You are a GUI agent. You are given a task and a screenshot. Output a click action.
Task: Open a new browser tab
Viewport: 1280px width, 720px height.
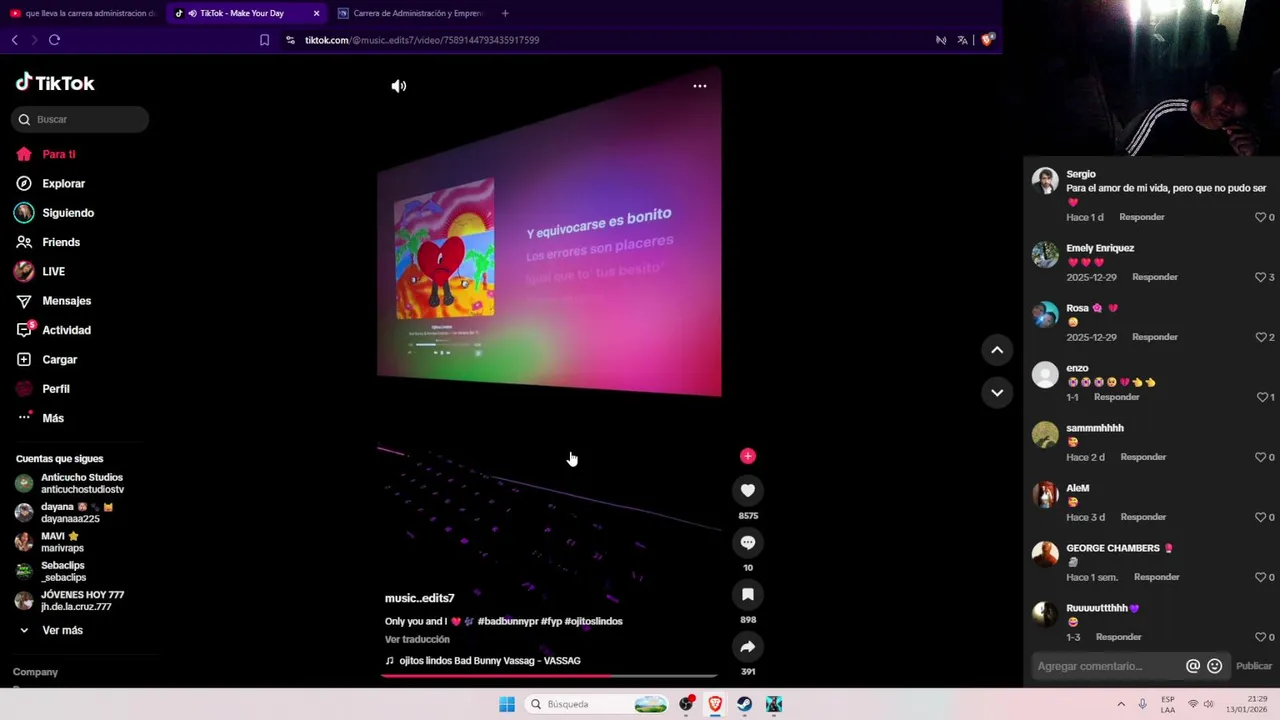505,13
